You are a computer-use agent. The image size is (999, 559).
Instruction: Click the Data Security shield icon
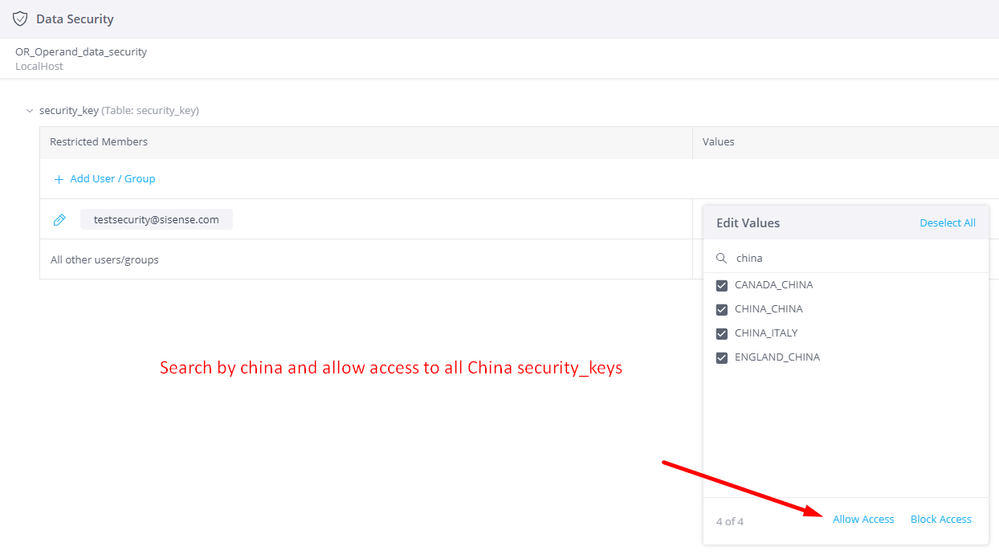[19, 19]
